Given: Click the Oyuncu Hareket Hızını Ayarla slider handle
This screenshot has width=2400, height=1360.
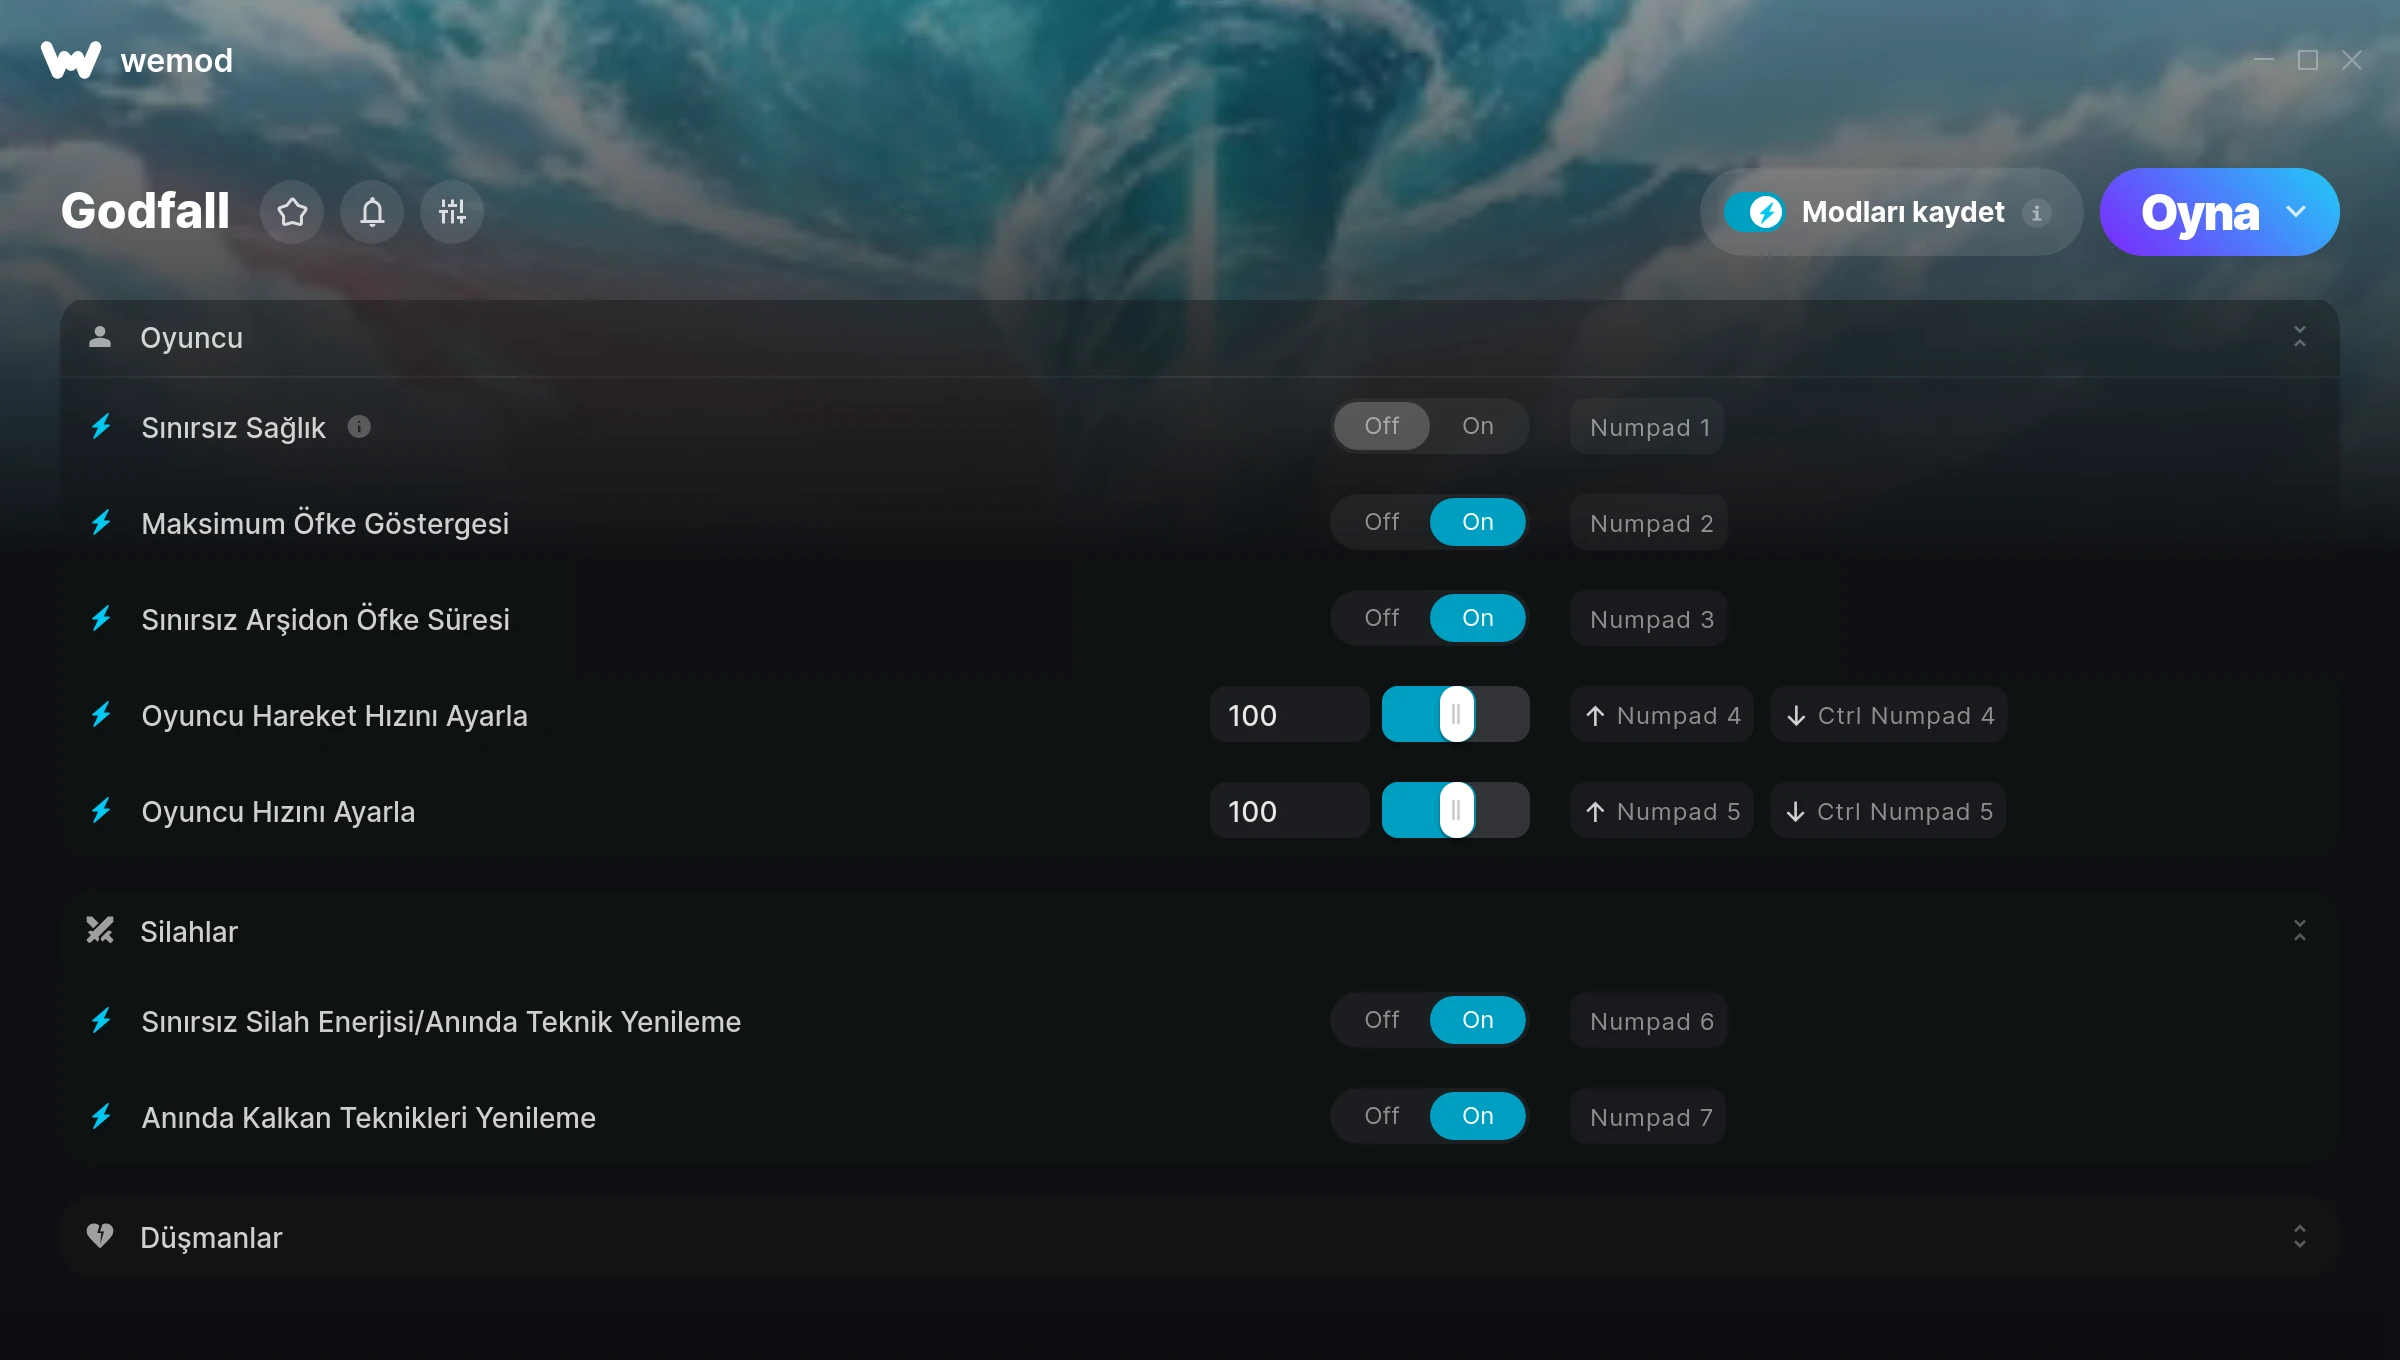Looking at the screenshot, I should pos(1456,714).
